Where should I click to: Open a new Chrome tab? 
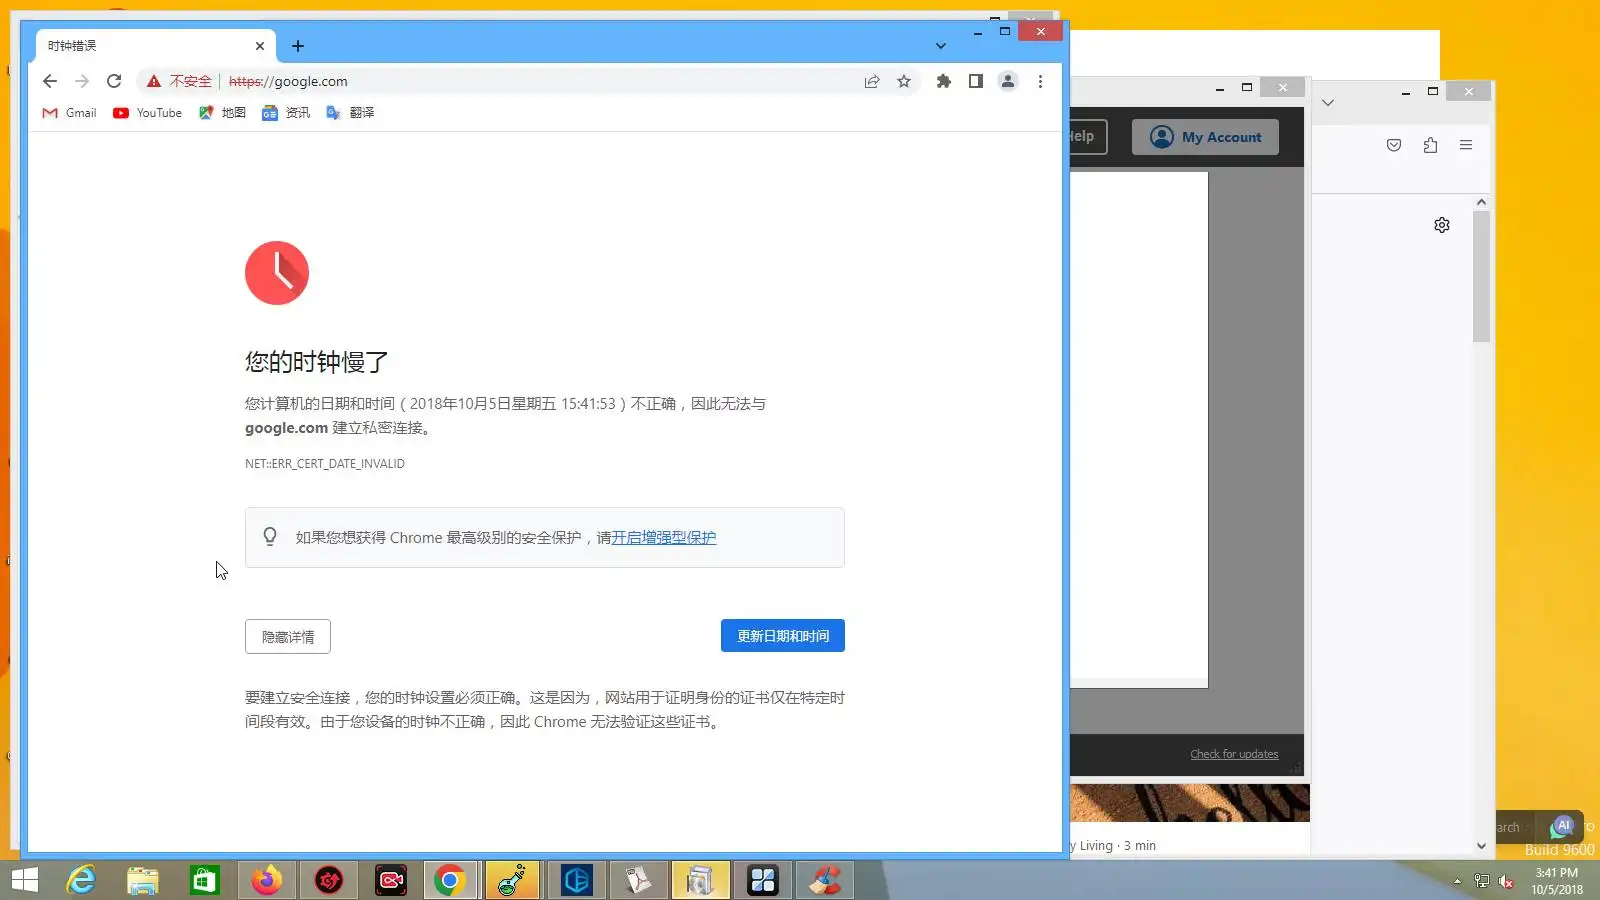coord(298,46)
